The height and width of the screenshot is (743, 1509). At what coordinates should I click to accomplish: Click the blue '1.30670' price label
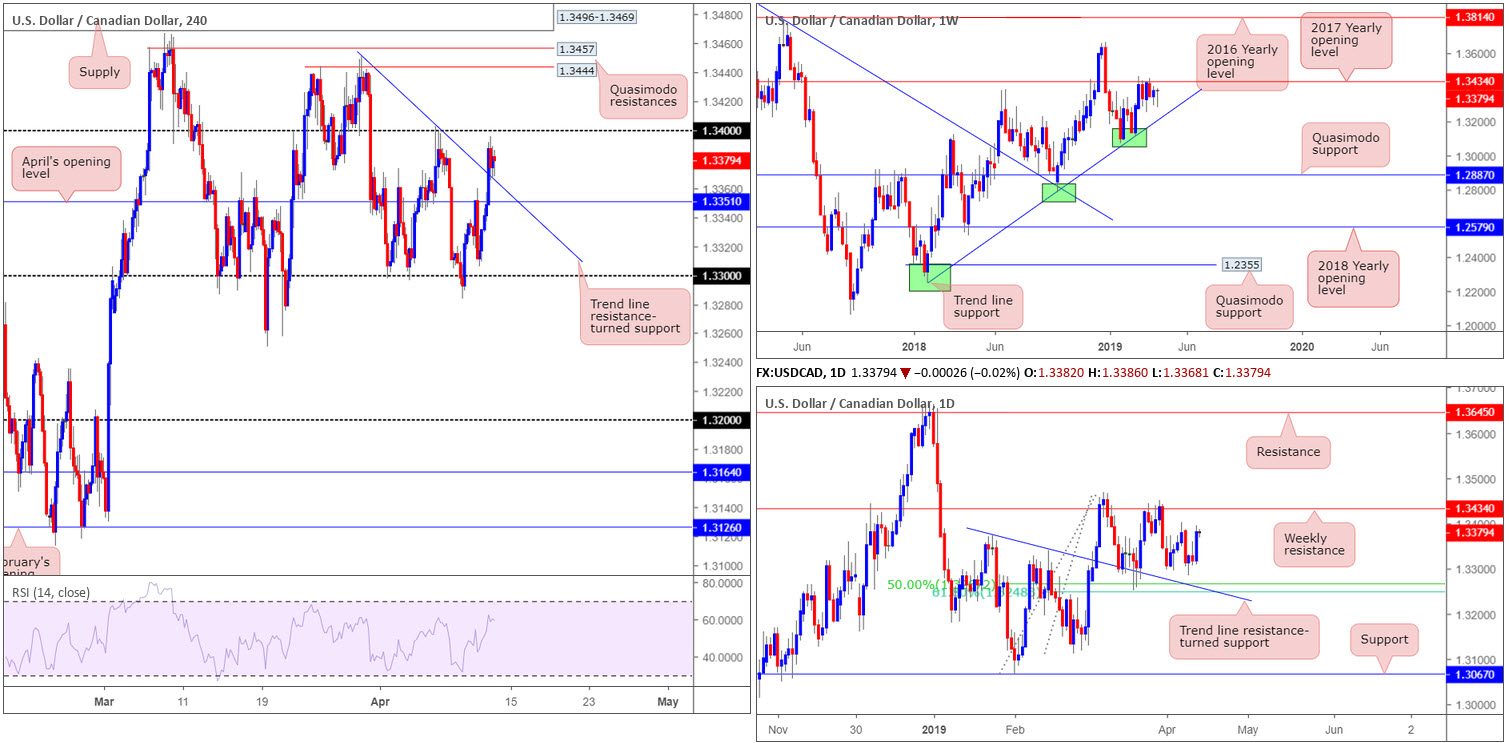(x=1474, y=674)
